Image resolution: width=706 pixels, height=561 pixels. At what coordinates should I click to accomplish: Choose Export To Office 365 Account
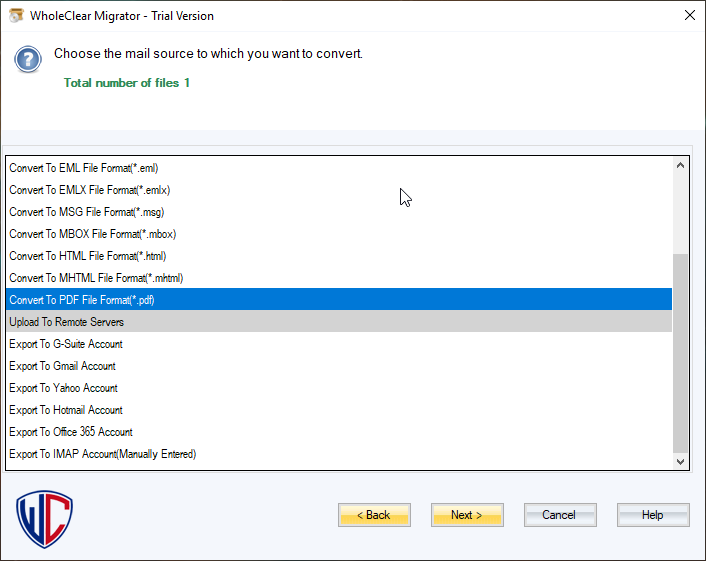tap(71, 432)
